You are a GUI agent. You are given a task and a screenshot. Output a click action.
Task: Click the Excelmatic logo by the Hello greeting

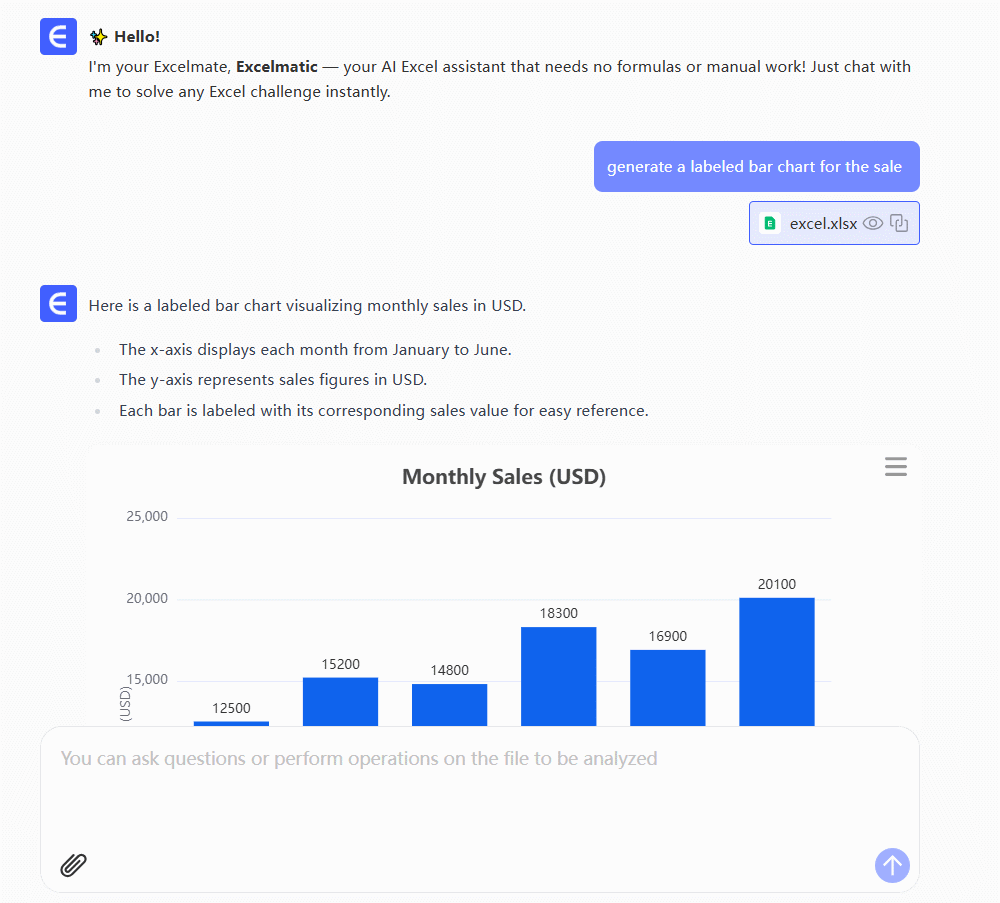(57, 36)
